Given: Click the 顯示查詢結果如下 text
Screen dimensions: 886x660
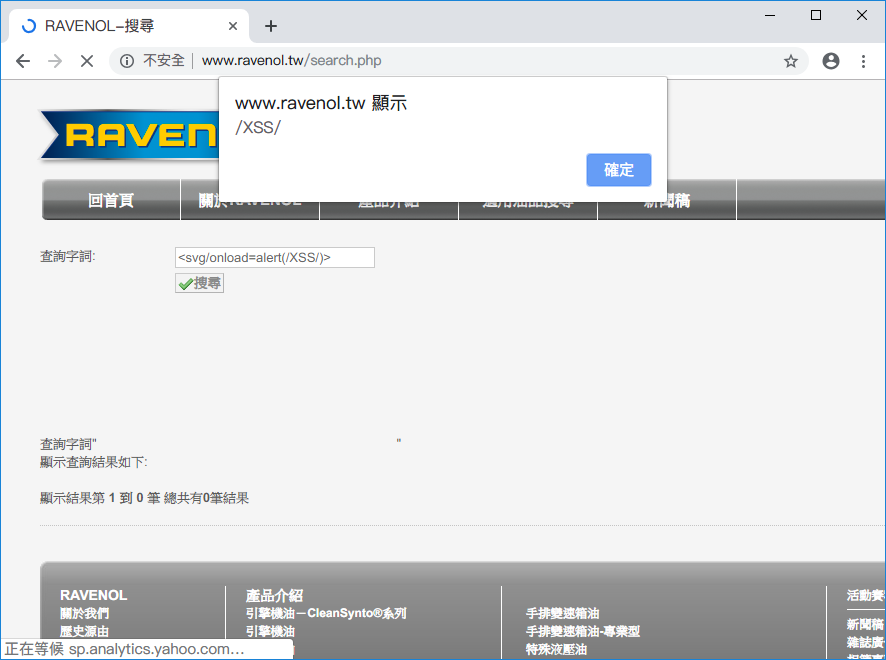Looking at the screenshot, I should [94, 462].
